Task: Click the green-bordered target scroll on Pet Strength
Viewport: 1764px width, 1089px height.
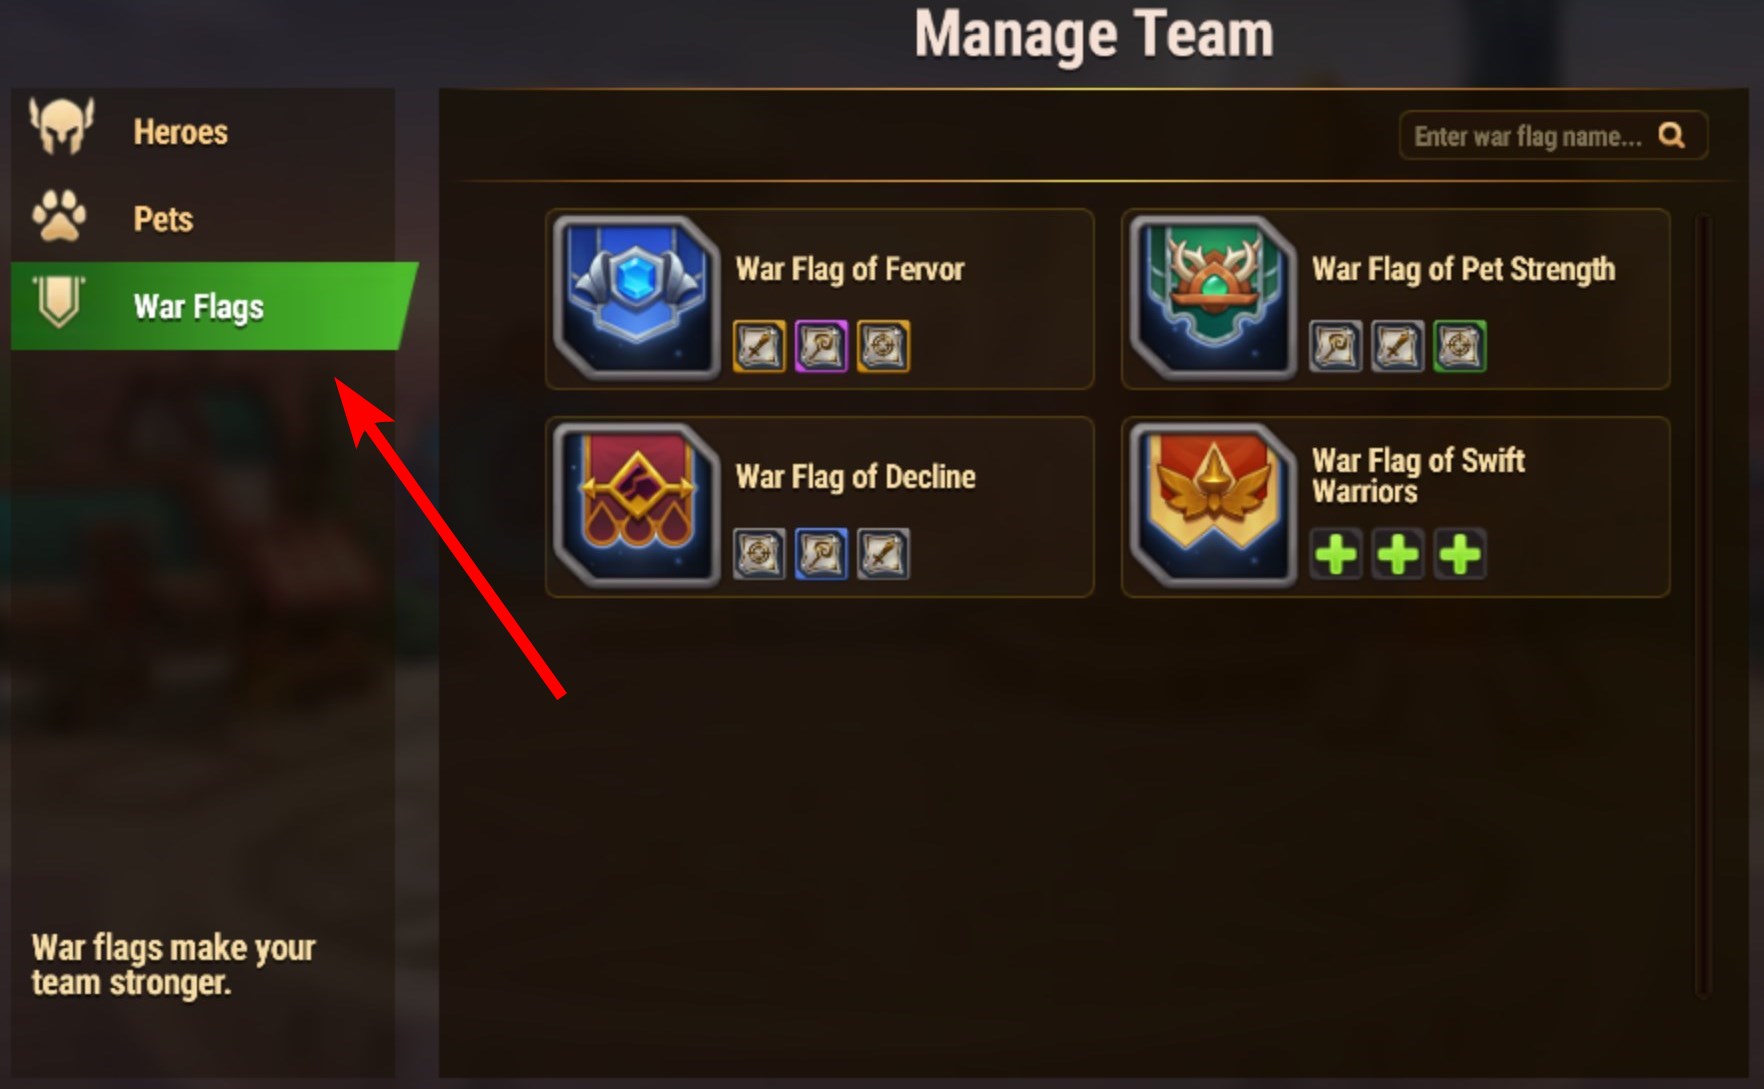Action: pyautogui.click(x=1459, y=347)
